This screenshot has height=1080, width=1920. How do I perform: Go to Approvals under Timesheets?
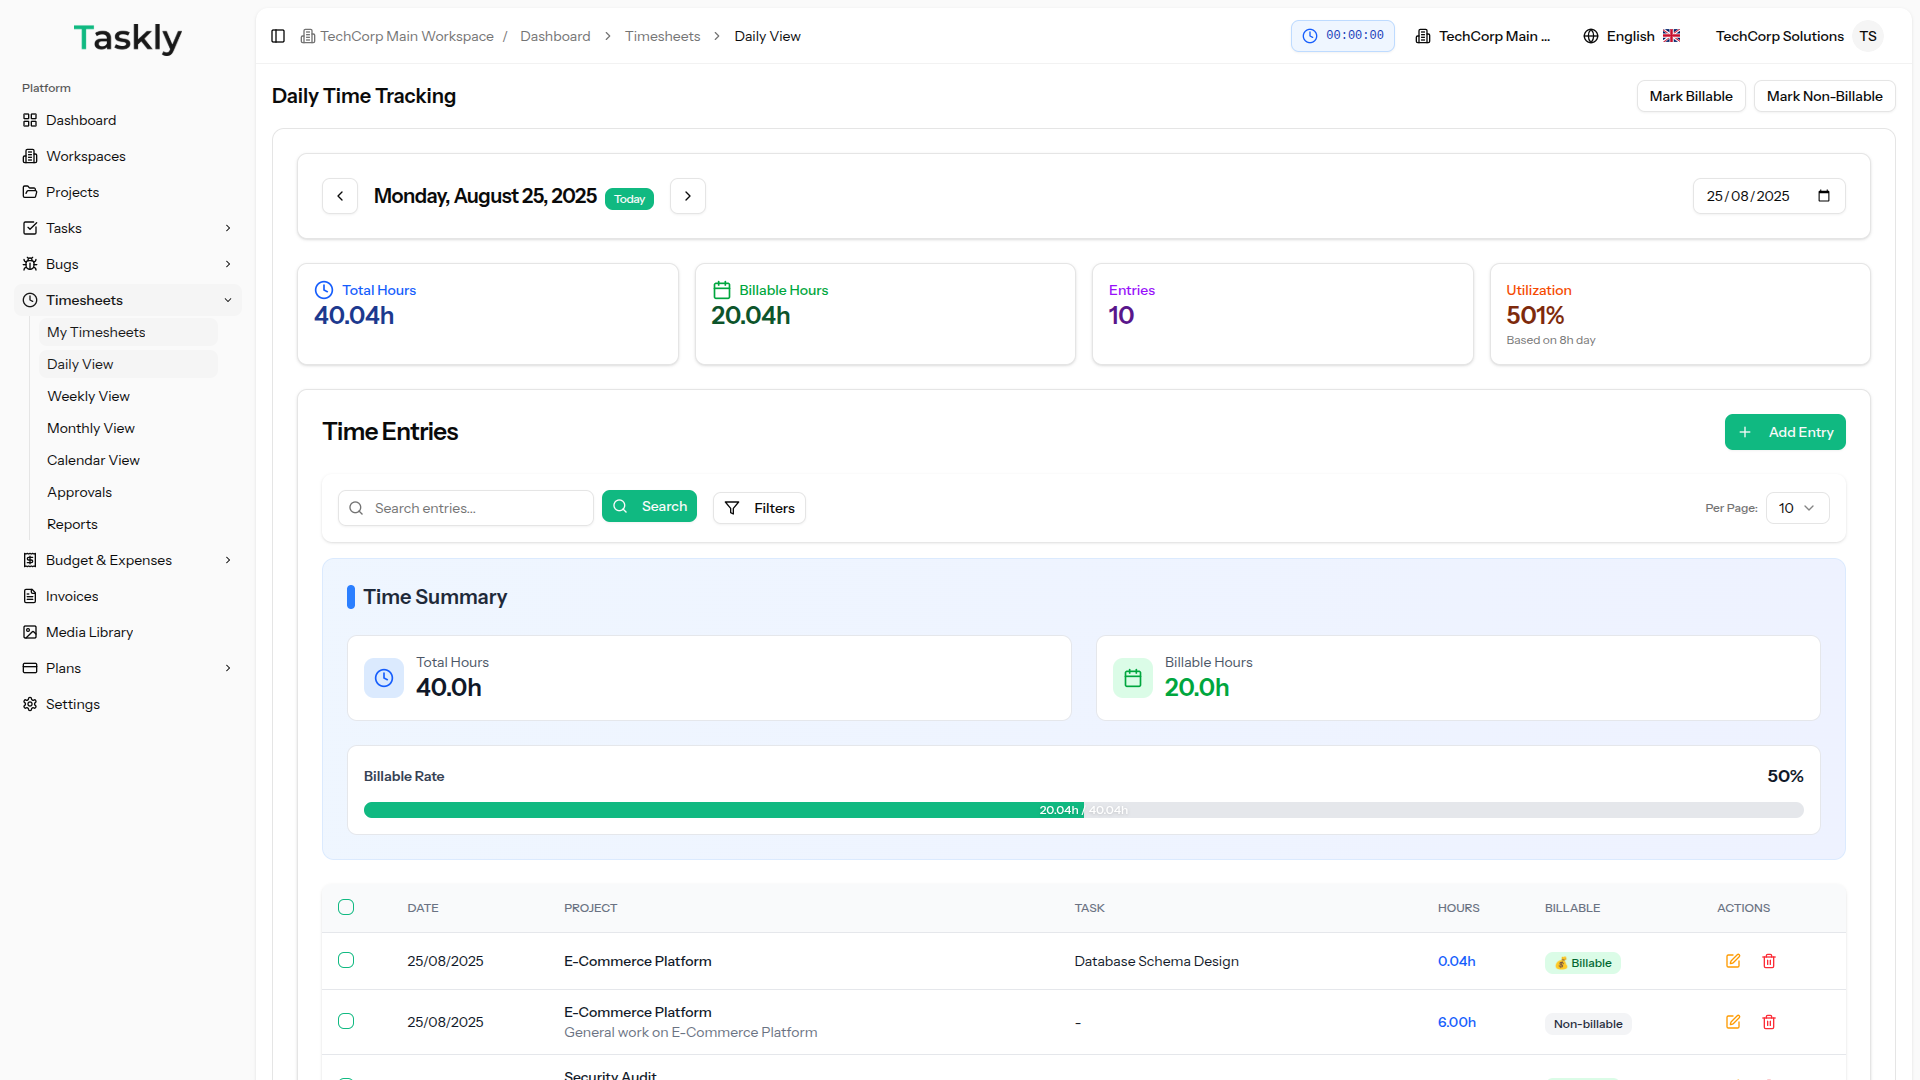(x=79, y=492)
